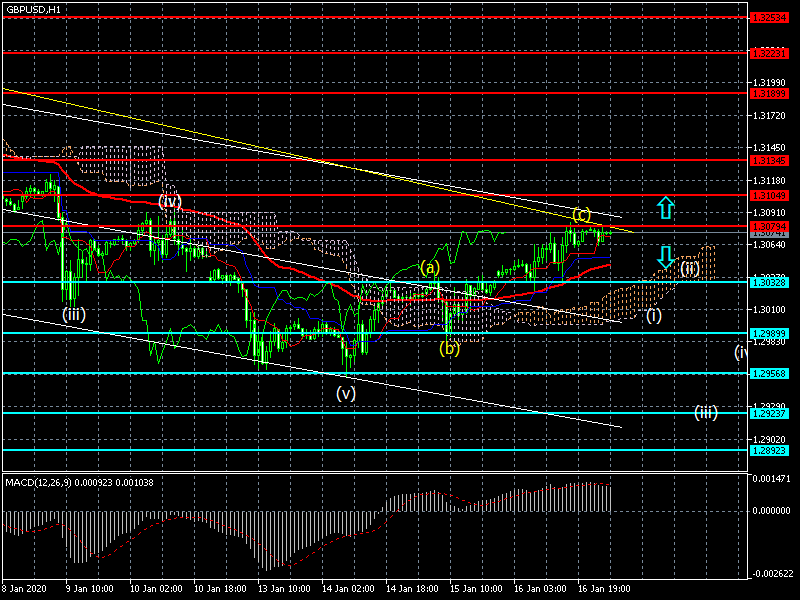Click the -0.002622 MACD scale value
Screen dimensions: 800x600
click(771, 574)
